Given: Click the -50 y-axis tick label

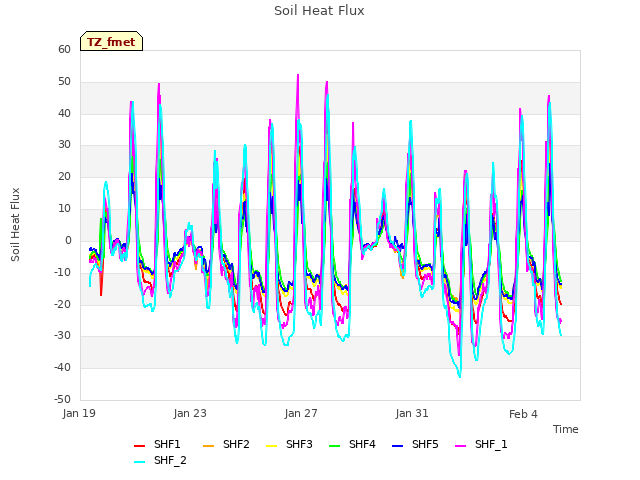Looking at the screenshot, I should point(62,399).
